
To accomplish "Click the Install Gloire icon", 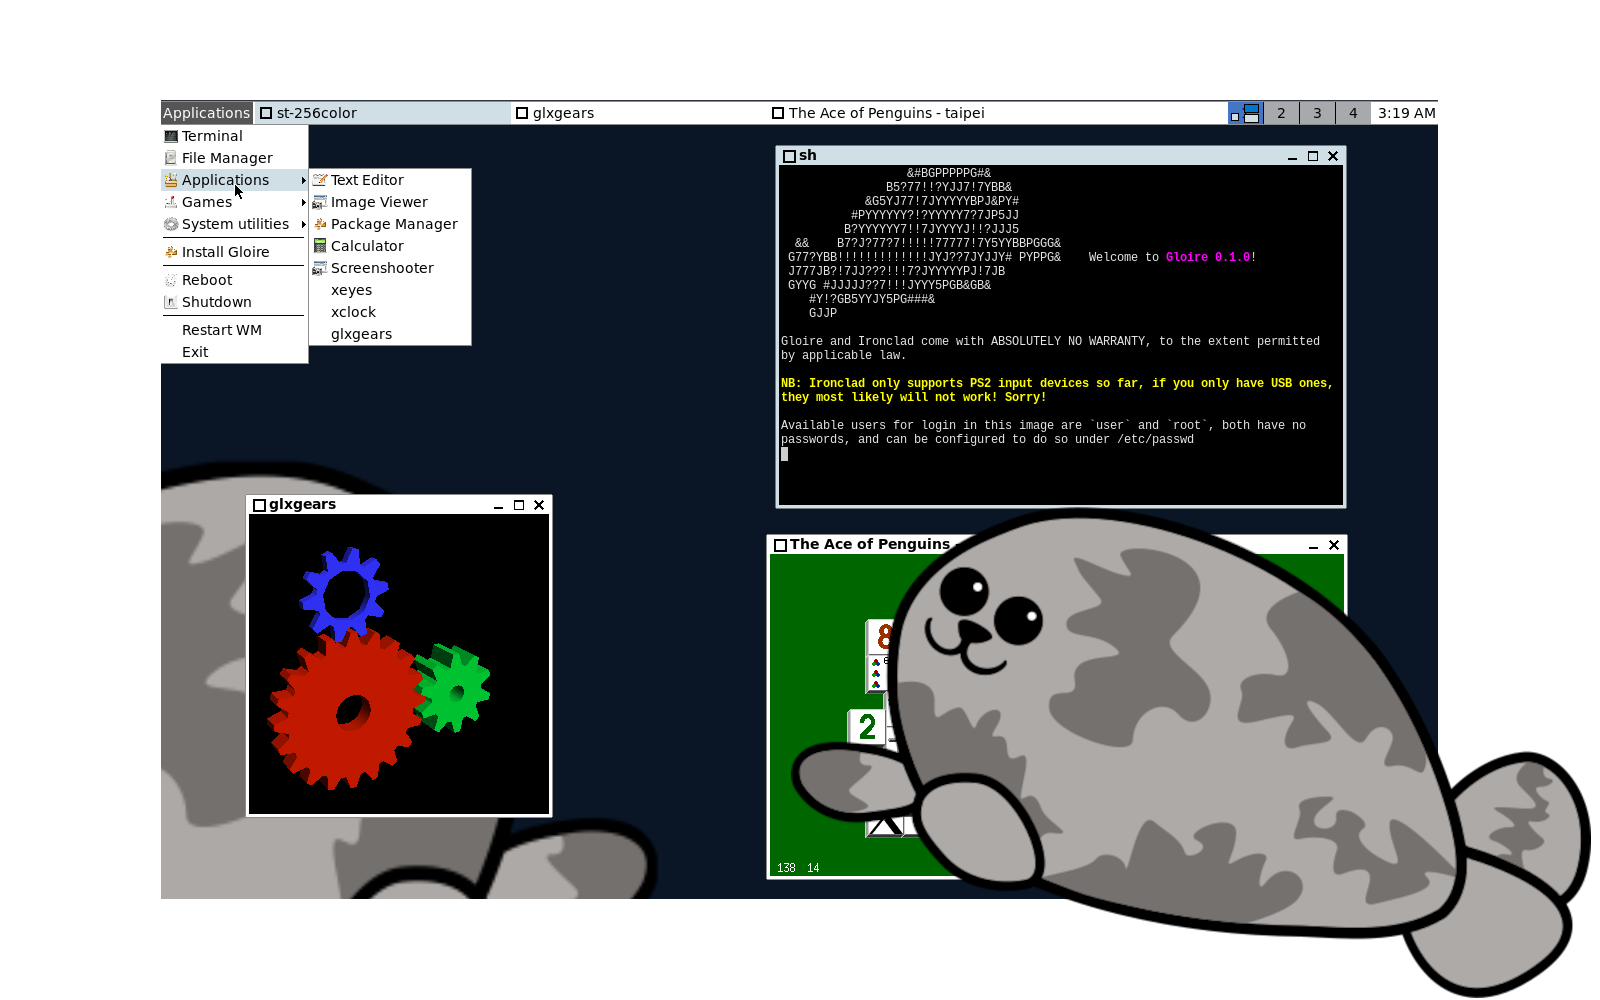I will pos(172,251).
